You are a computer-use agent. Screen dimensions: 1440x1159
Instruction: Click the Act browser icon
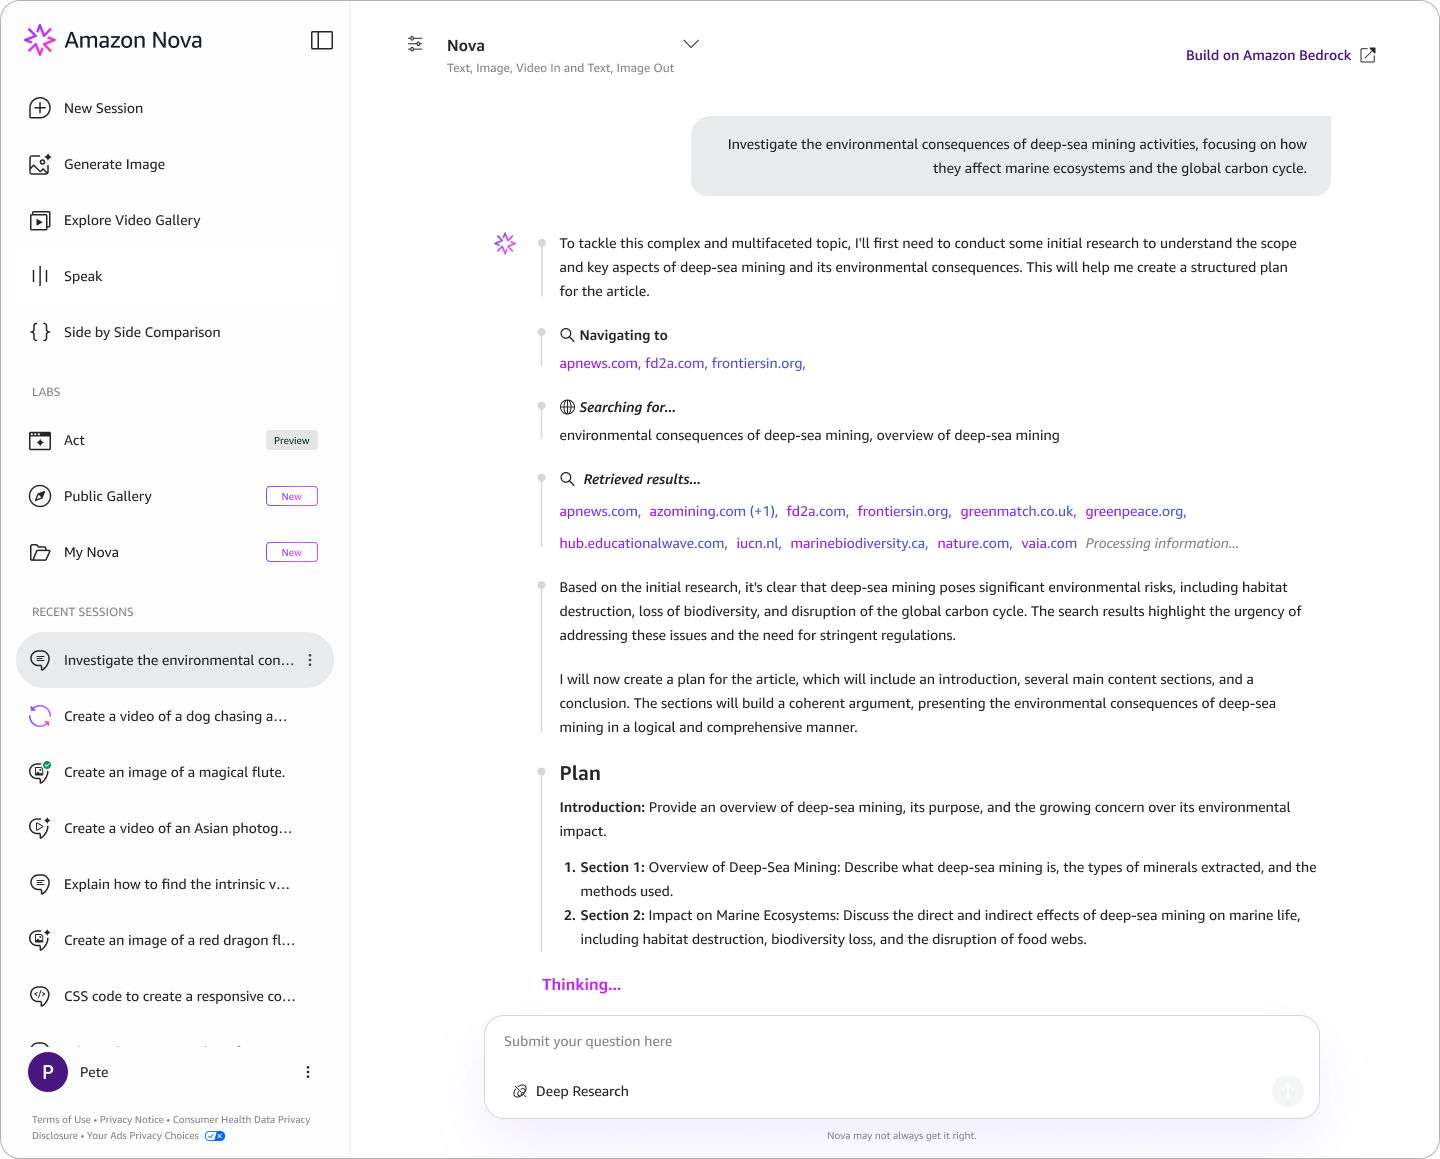pyautogui.click(x=40, y=440)
